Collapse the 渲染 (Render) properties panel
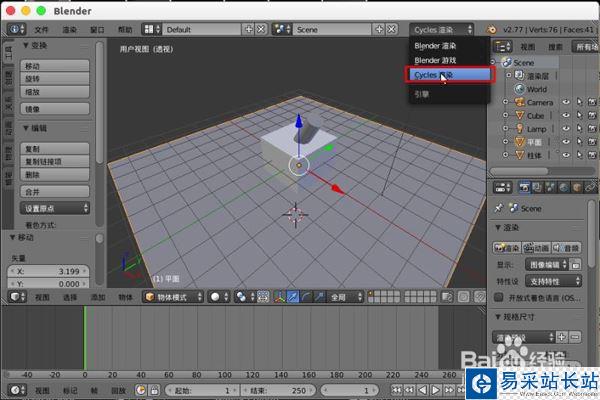This screenshot has width=600, height=400. click(x=498, y=227)
